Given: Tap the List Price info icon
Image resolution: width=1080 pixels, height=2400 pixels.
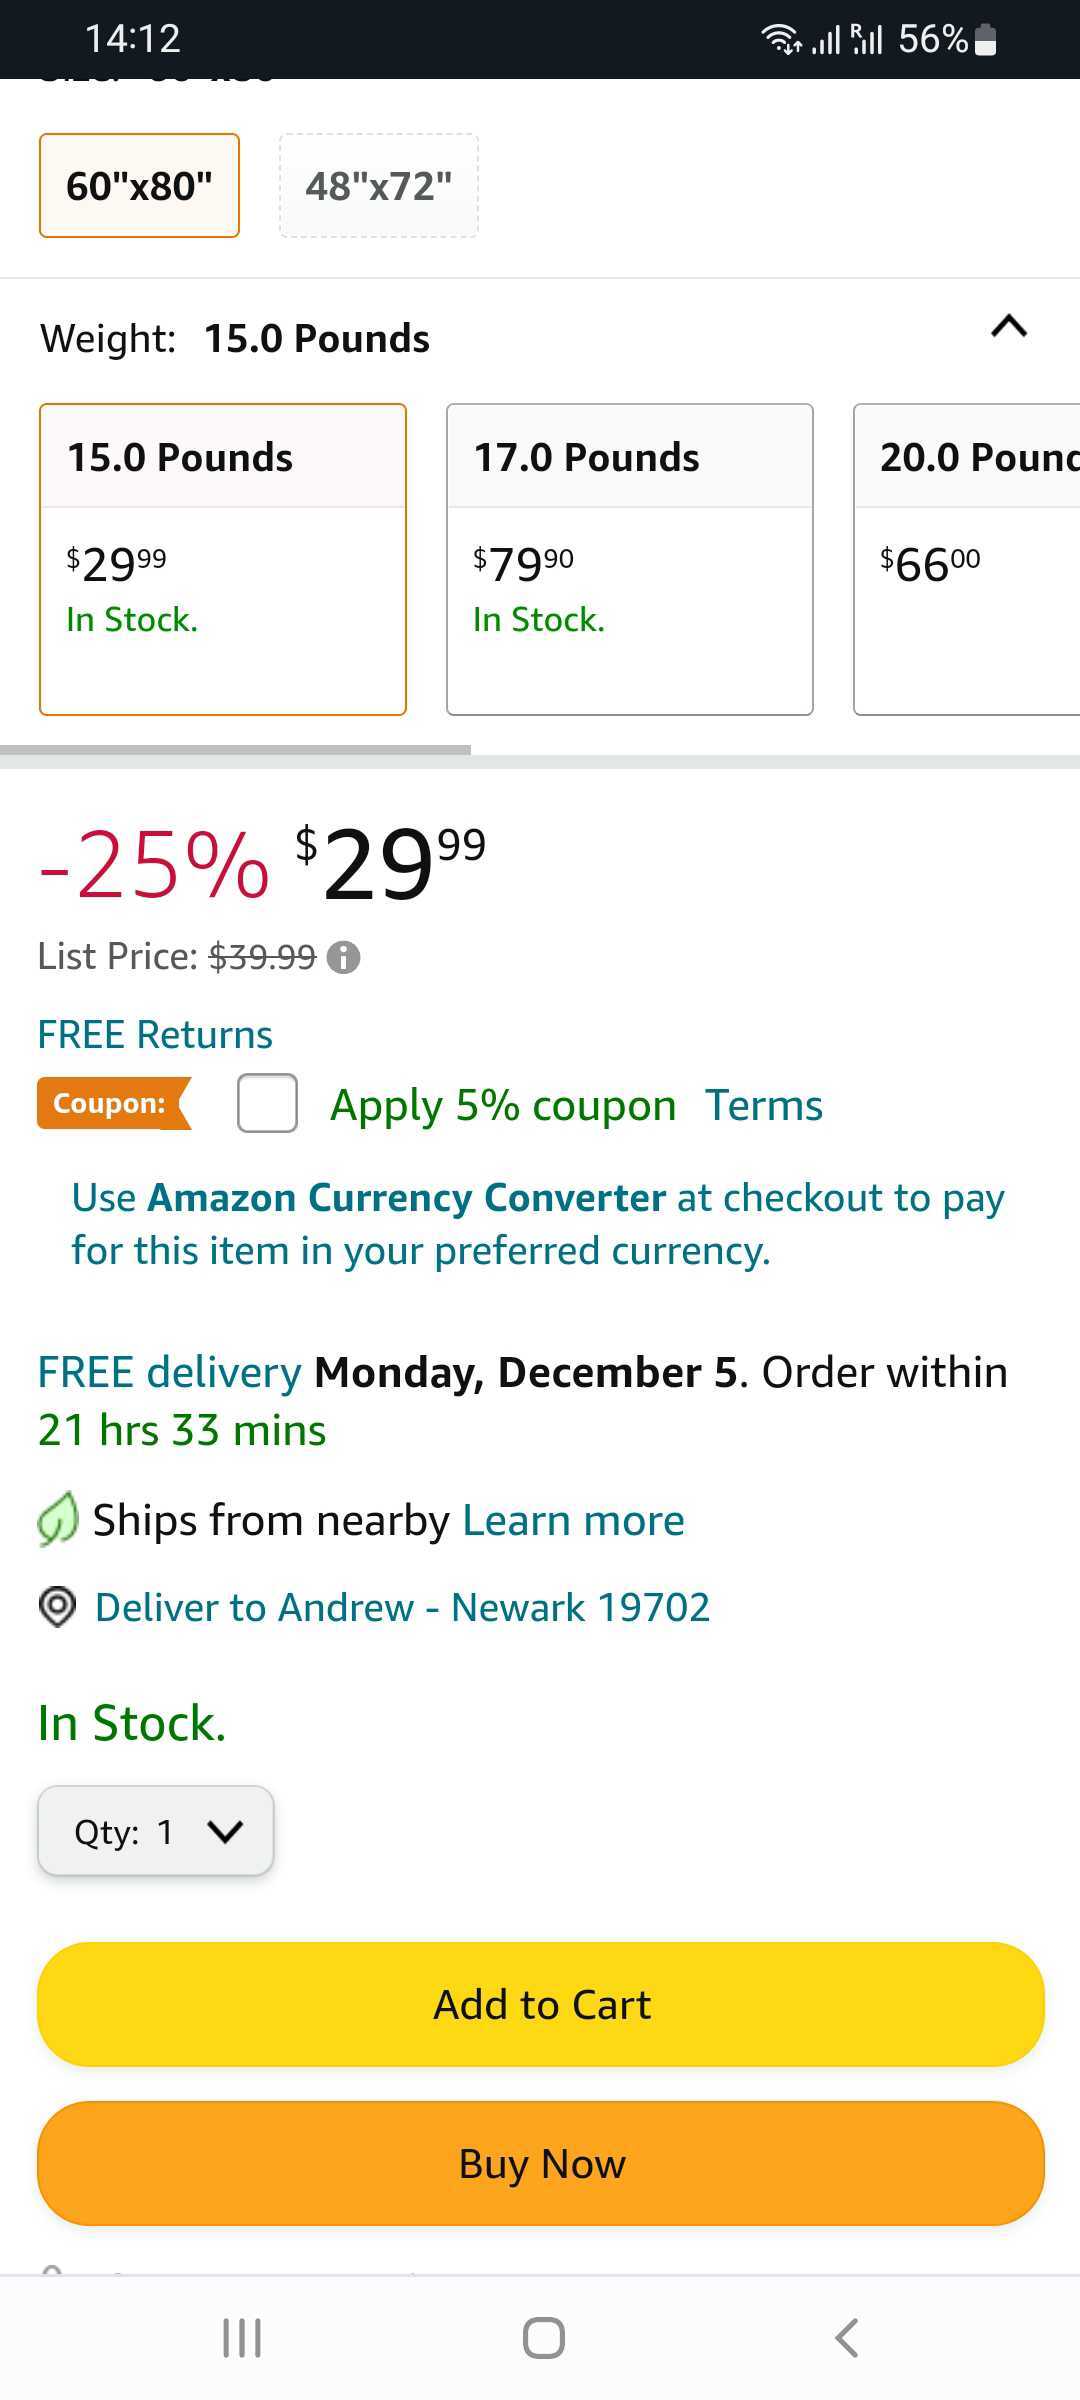Looking at the screenshot, I should (344, 957).
